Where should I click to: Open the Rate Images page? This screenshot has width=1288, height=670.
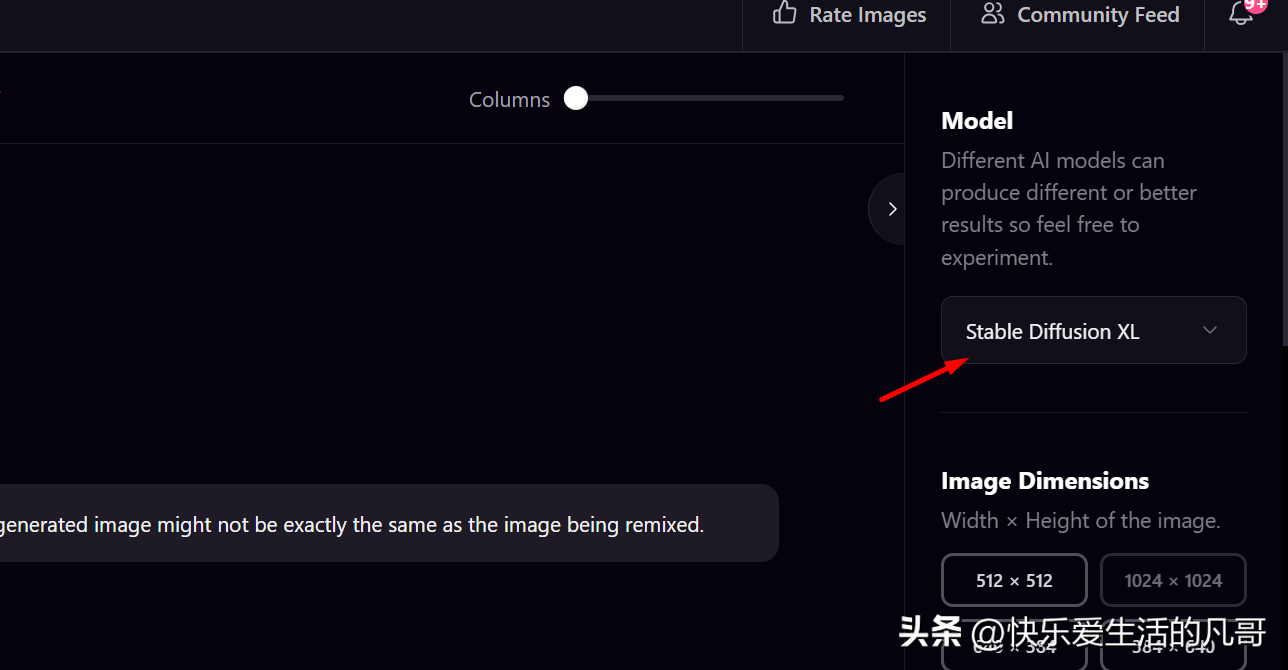867,15
